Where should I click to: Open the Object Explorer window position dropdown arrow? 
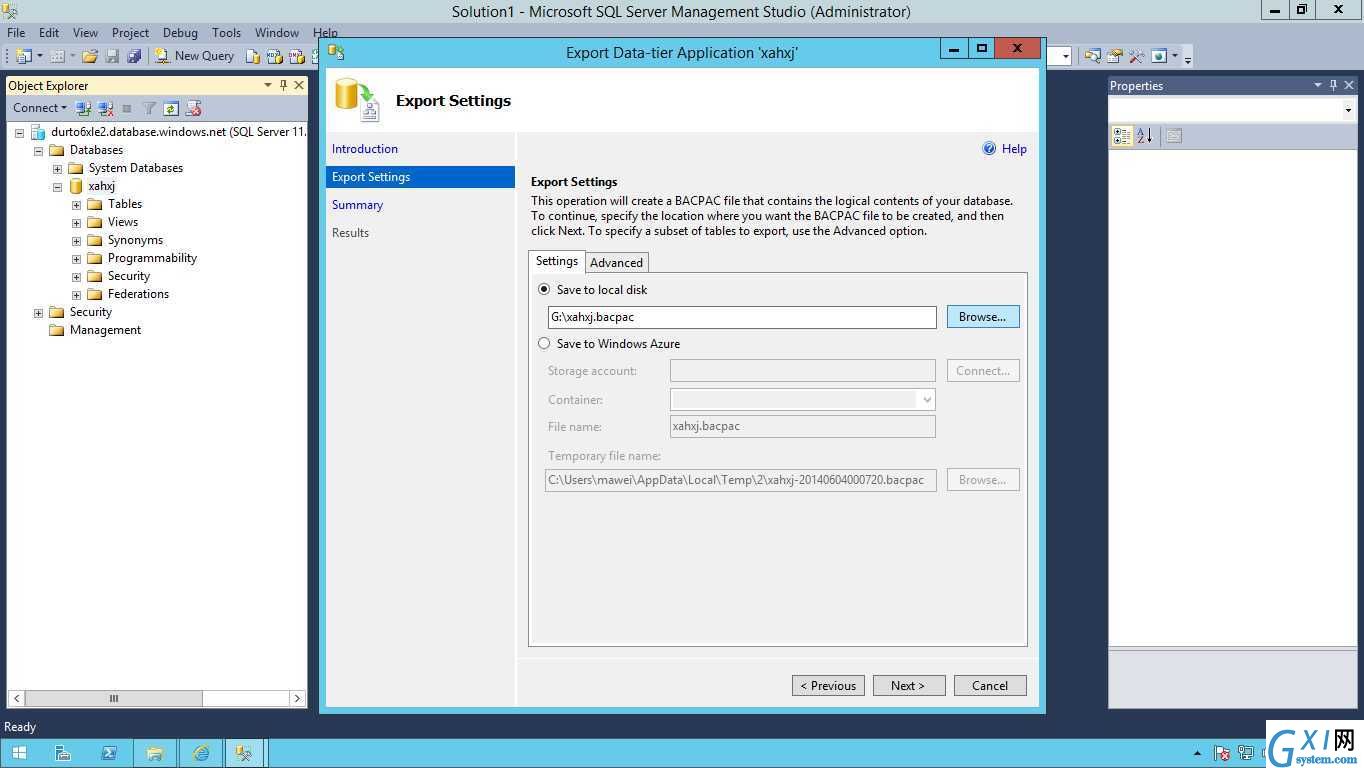click(268, 85)
